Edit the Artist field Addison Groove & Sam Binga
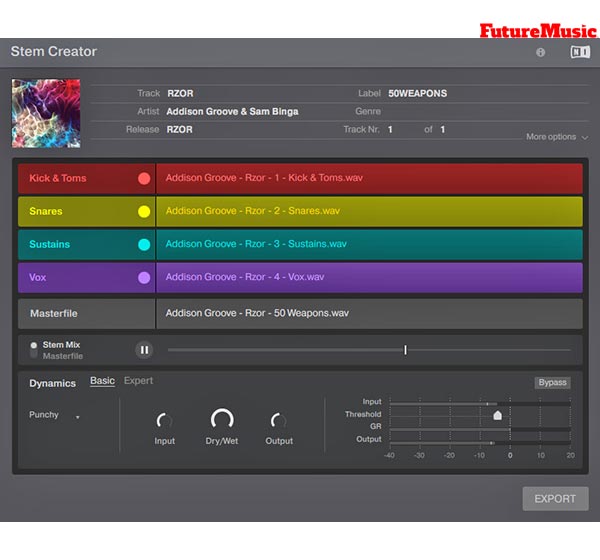Viewport: 600px width, 560px height. pos(232,111)
